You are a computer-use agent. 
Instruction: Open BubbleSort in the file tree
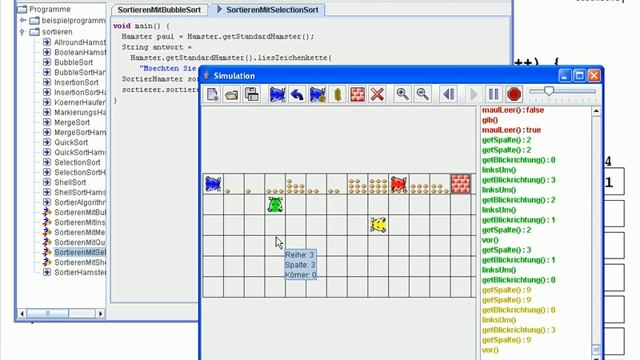coord(73,62)
